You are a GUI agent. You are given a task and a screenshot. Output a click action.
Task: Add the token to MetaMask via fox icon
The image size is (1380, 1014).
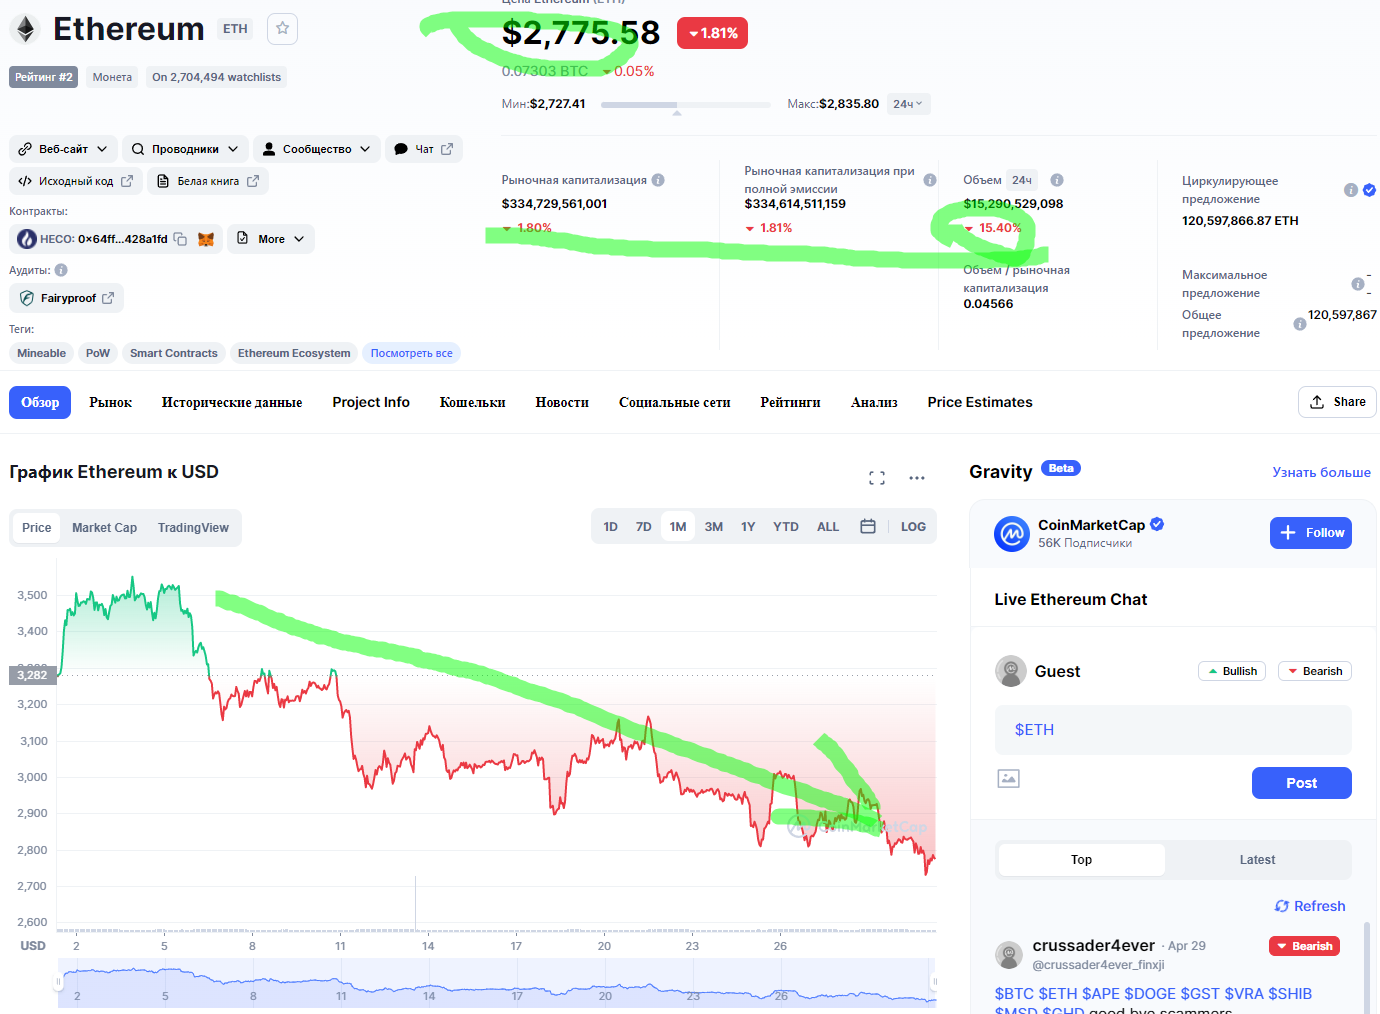[x=206, y=239]
